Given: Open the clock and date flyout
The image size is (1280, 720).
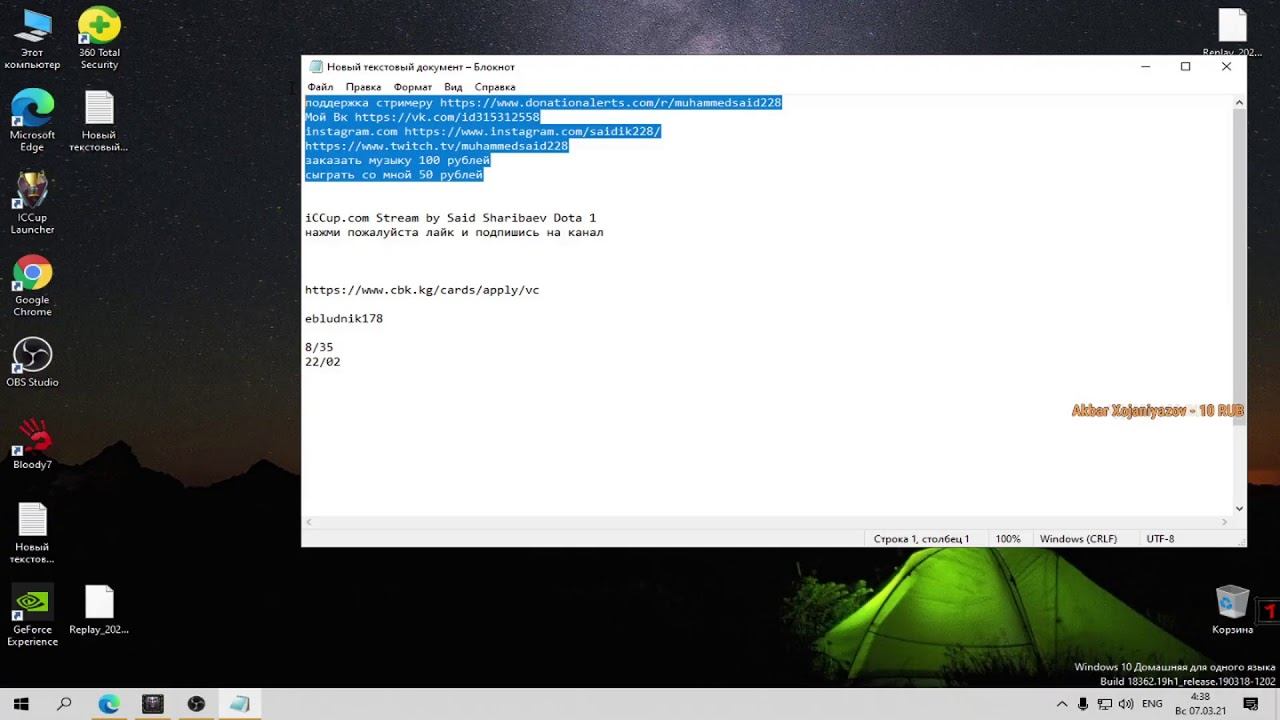Looking at the screenshot, I should (x=1201, y=704).
